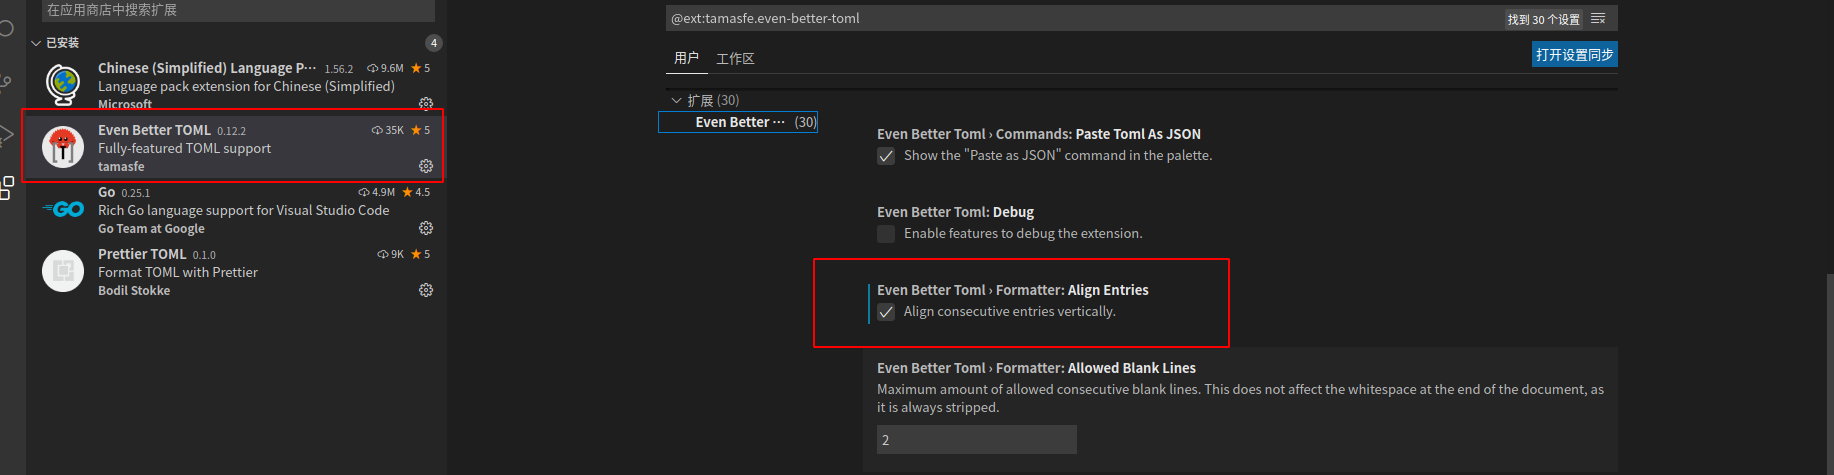1834x475 pixels.
Task: Switch to the 用户 settings tab
Action: pyautogui.click(x=686, y=58)
